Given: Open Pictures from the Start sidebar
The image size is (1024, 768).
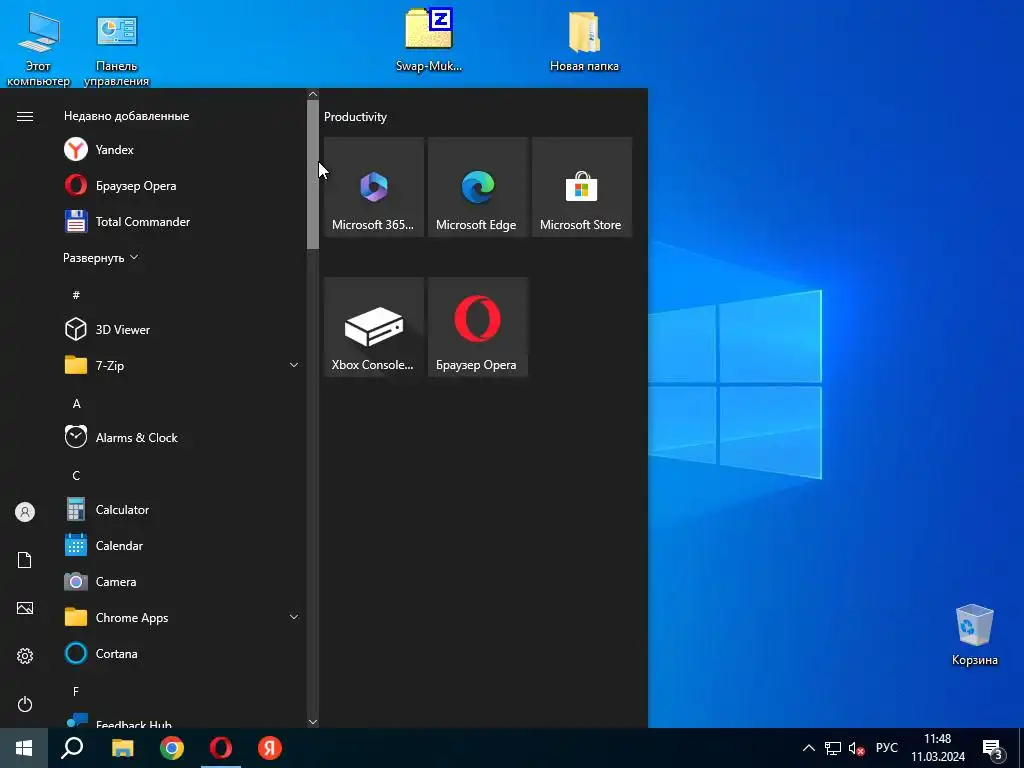Looking at the screenshot, I should [x=25, y=608].
